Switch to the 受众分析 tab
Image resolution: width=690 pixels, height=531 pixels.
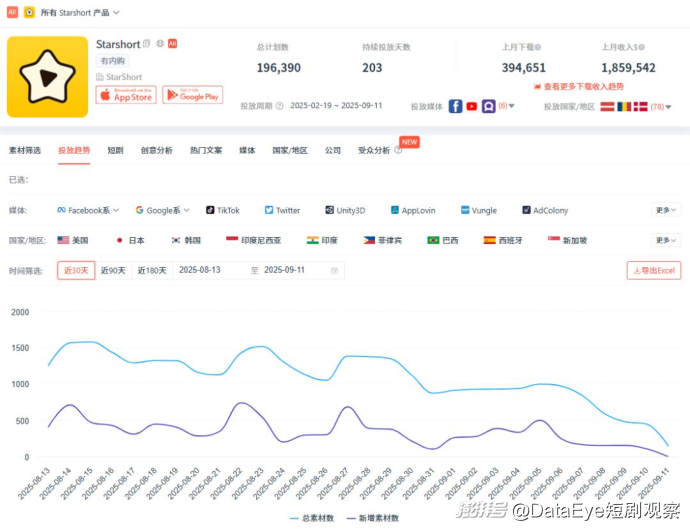tap(374, 150)
